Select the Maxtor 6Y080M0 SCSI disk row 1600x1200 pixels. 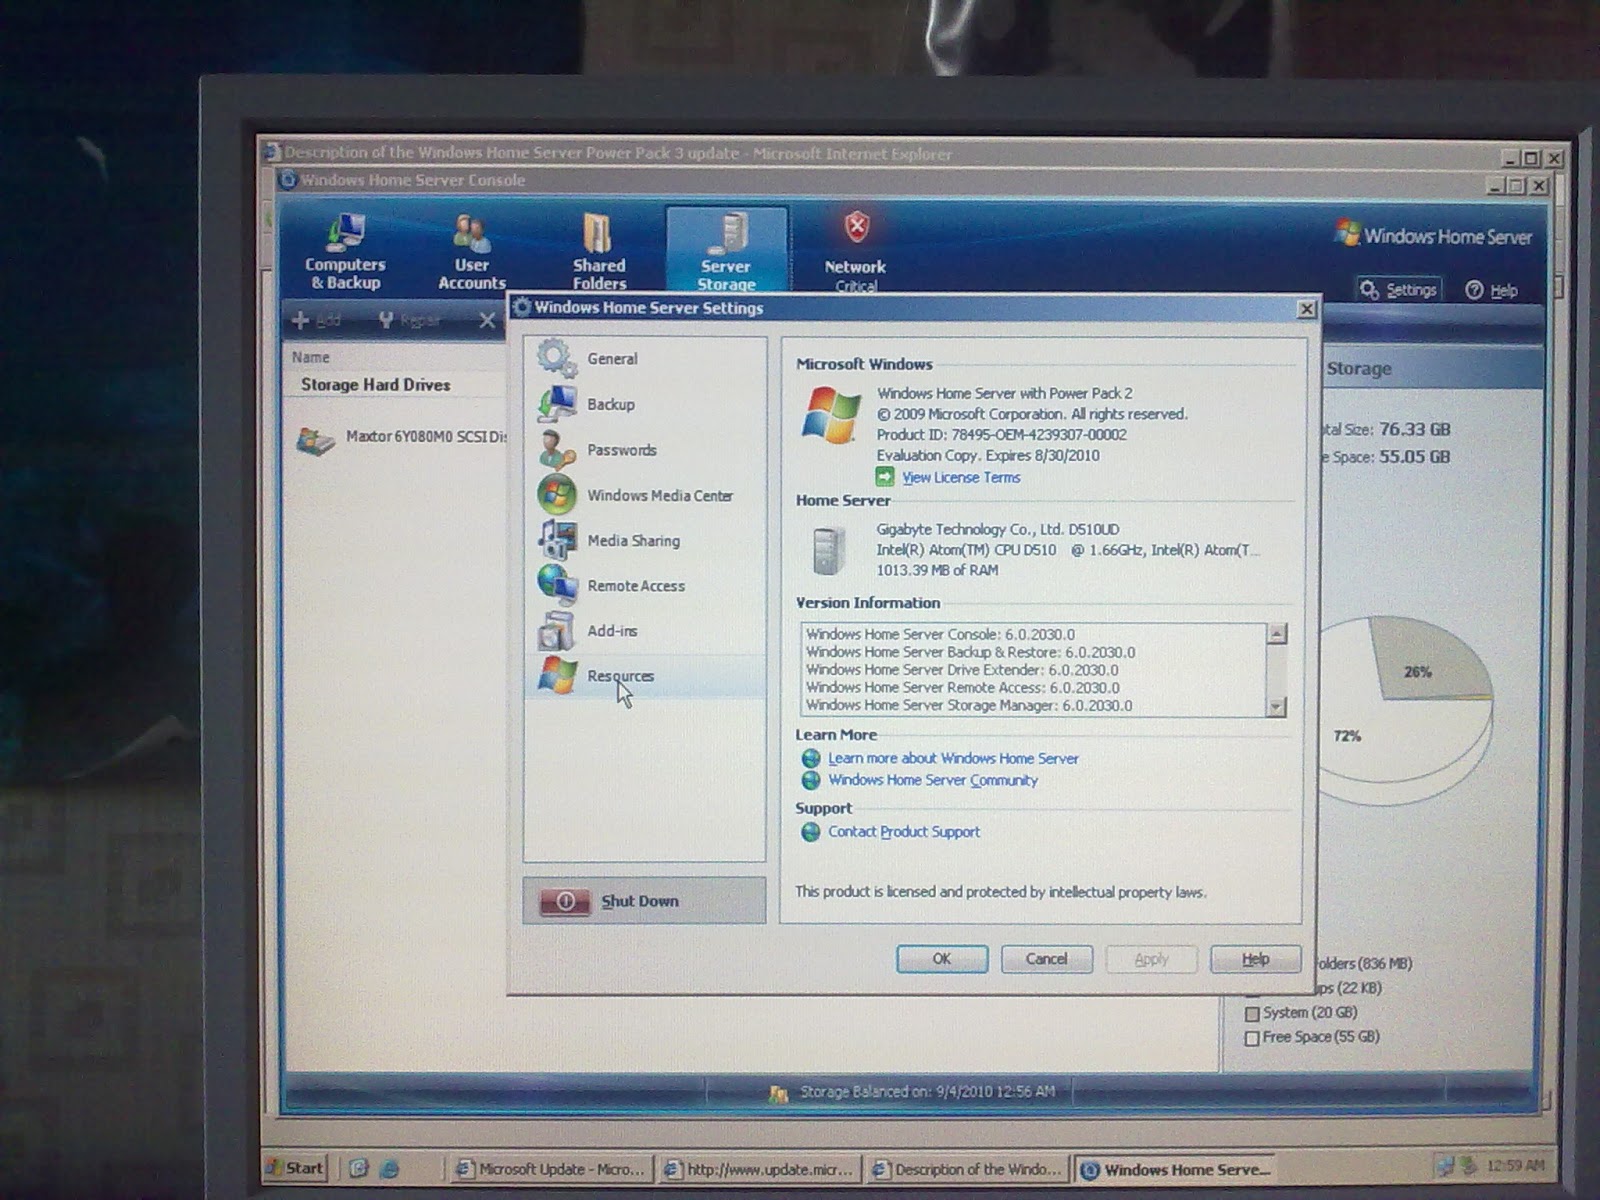(x=400, y=438)
